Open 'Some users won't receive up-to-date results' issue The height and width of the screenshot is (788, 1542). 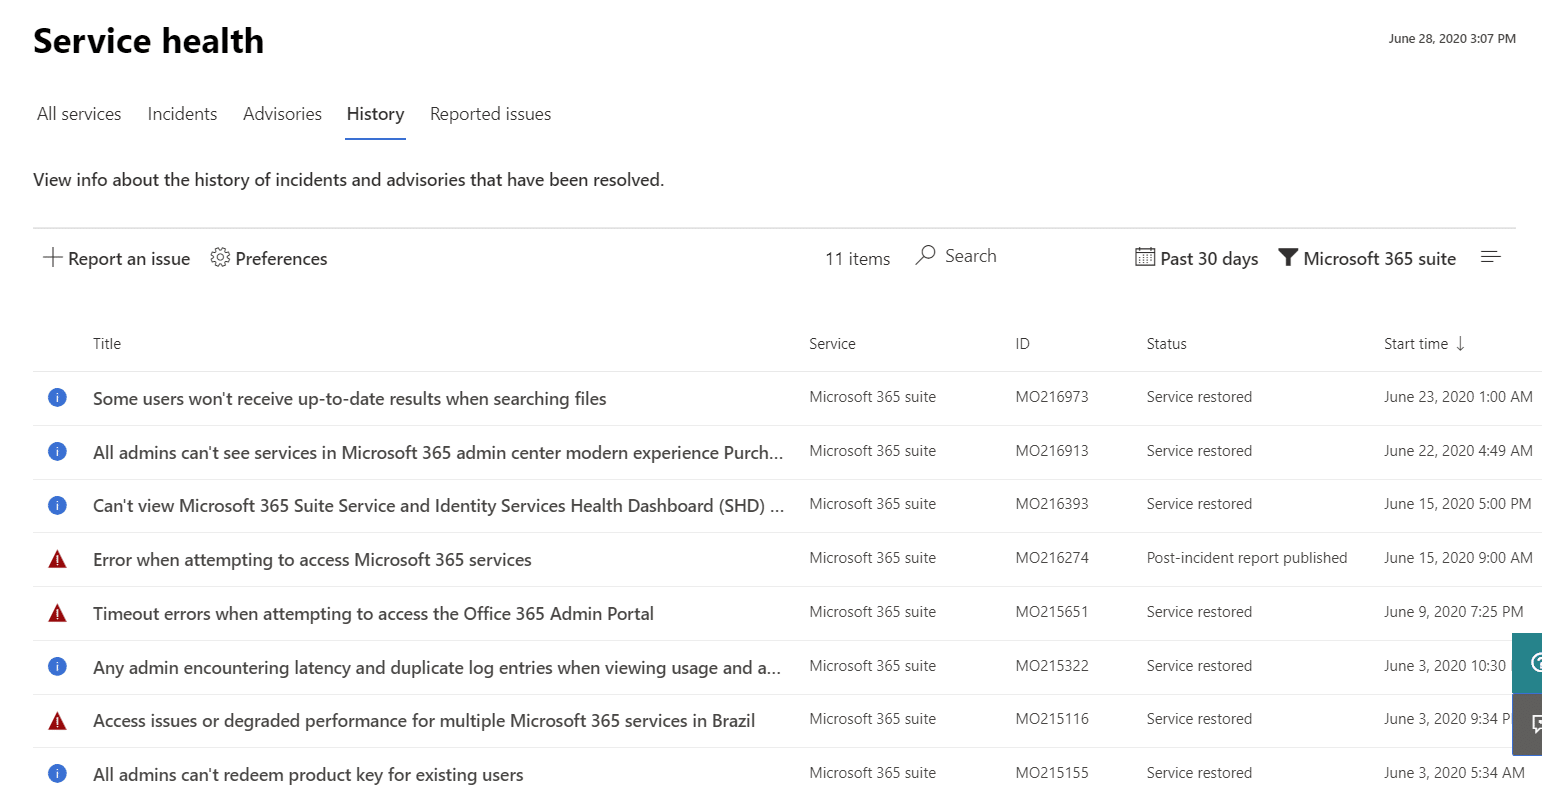tap(349, 398)
